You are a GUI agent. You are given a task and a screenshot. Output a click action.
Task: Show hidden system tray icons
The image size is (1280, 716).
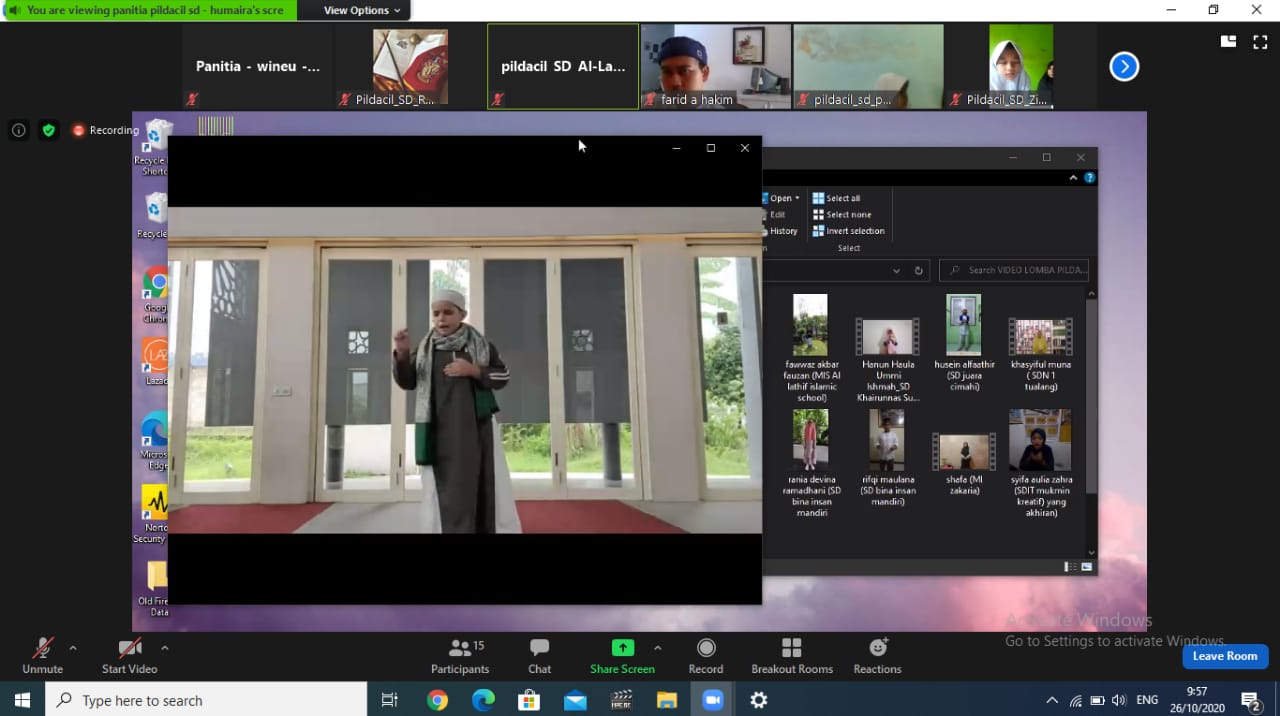tap(1052, 700)
